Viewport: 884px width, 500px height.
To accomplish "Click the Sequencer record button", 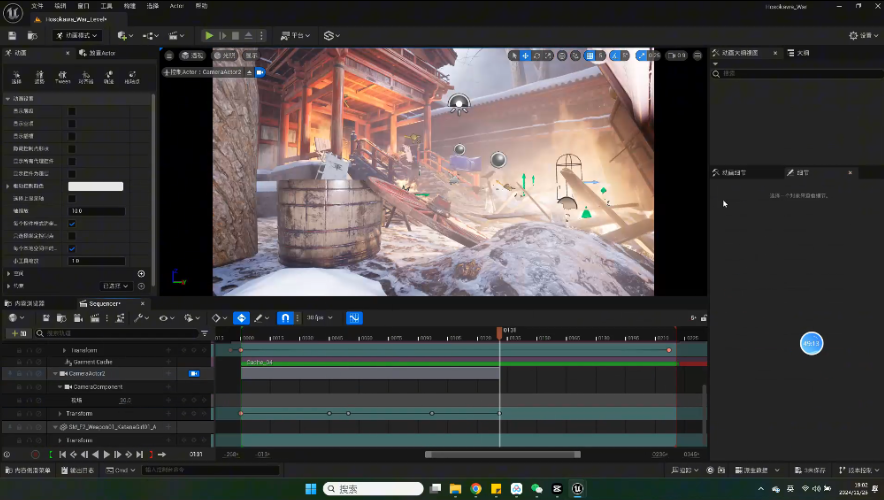I will click(x=36, y=454).
